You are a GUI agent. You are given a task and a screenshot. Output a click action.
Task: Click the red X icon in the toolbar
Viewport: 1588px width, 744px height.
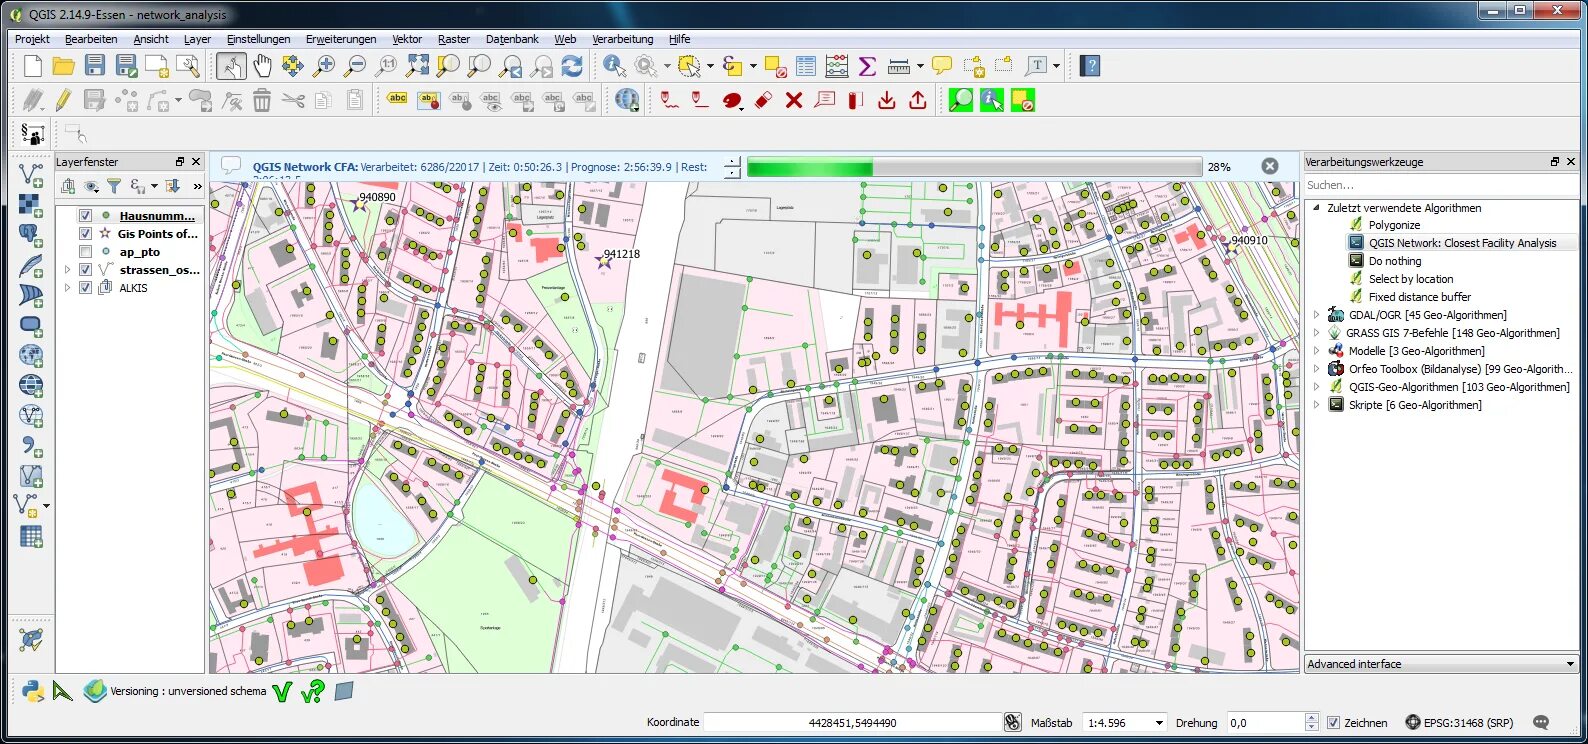coord(794,100)
